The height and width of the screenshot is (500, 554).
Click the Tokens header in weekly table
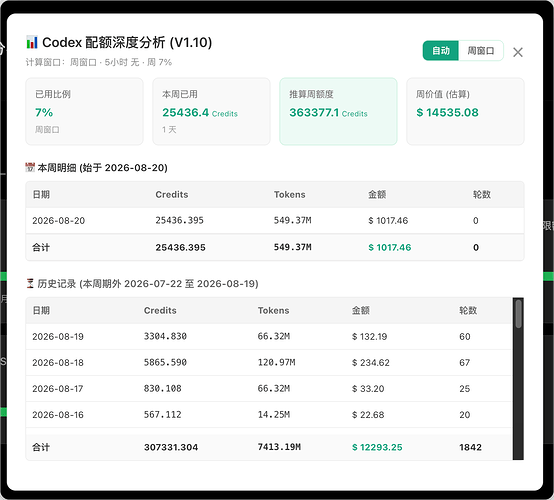289,194
